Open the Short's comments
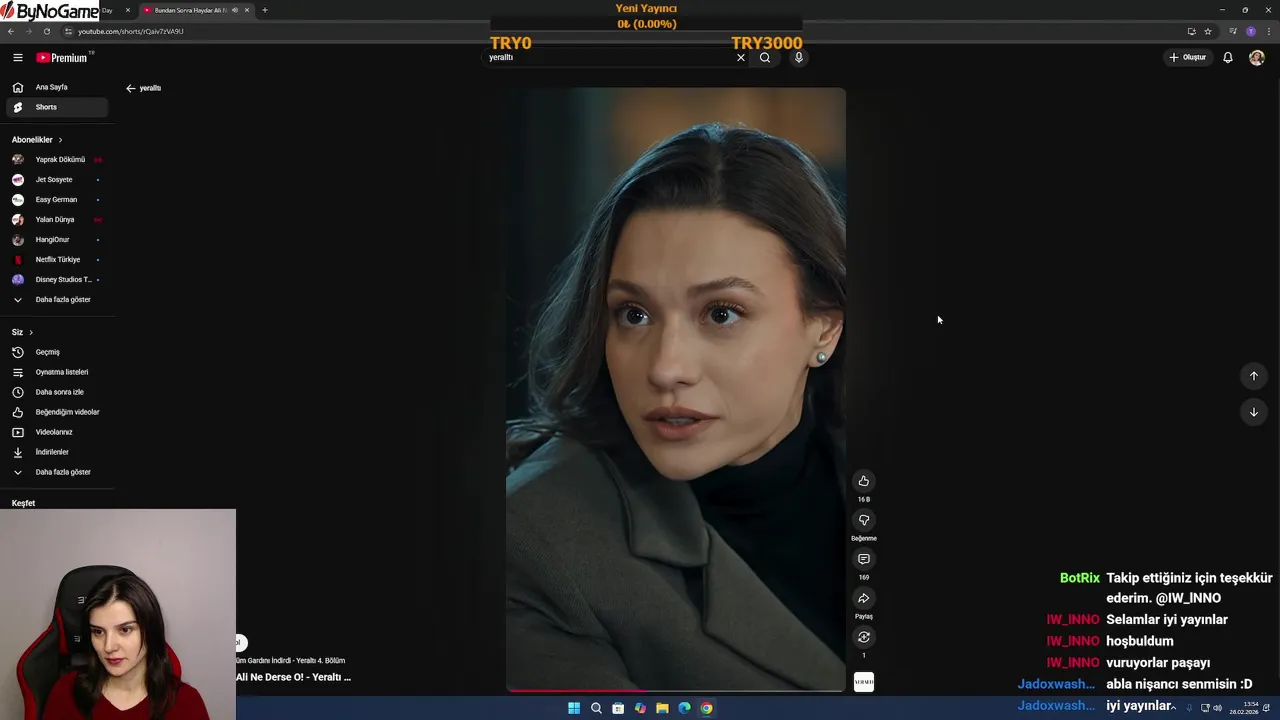Viewport: 1280px width, 720px height. 864,559
